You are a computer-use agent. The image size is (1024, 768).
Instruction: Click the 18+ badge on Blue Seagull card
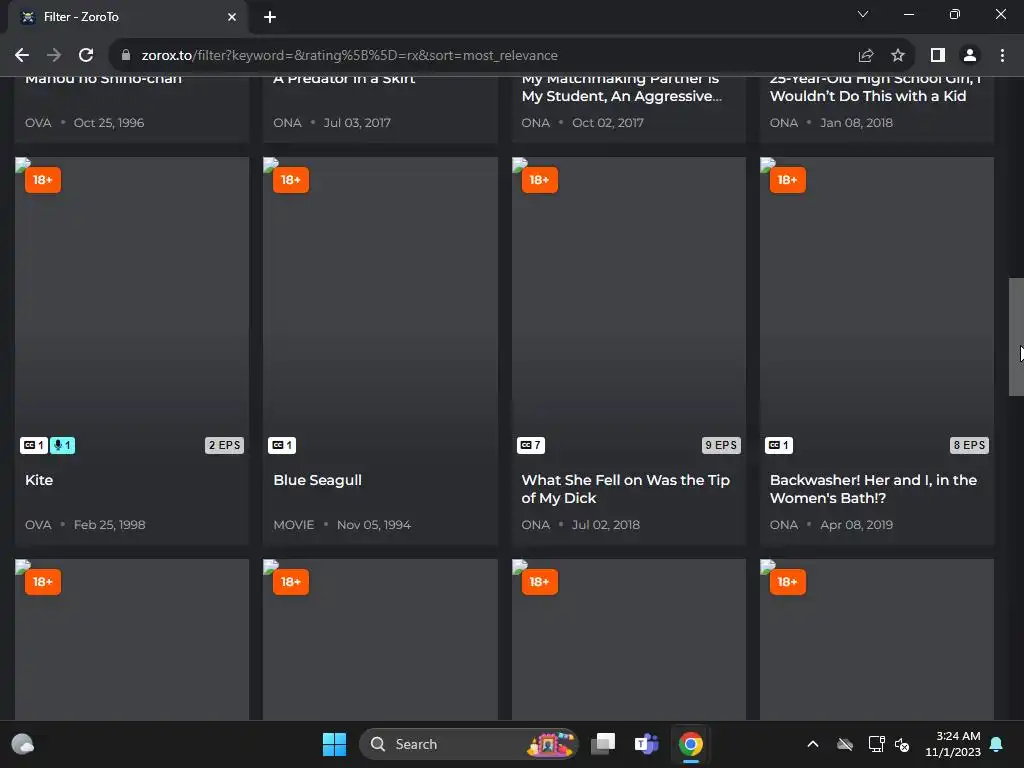click(291, 180)
